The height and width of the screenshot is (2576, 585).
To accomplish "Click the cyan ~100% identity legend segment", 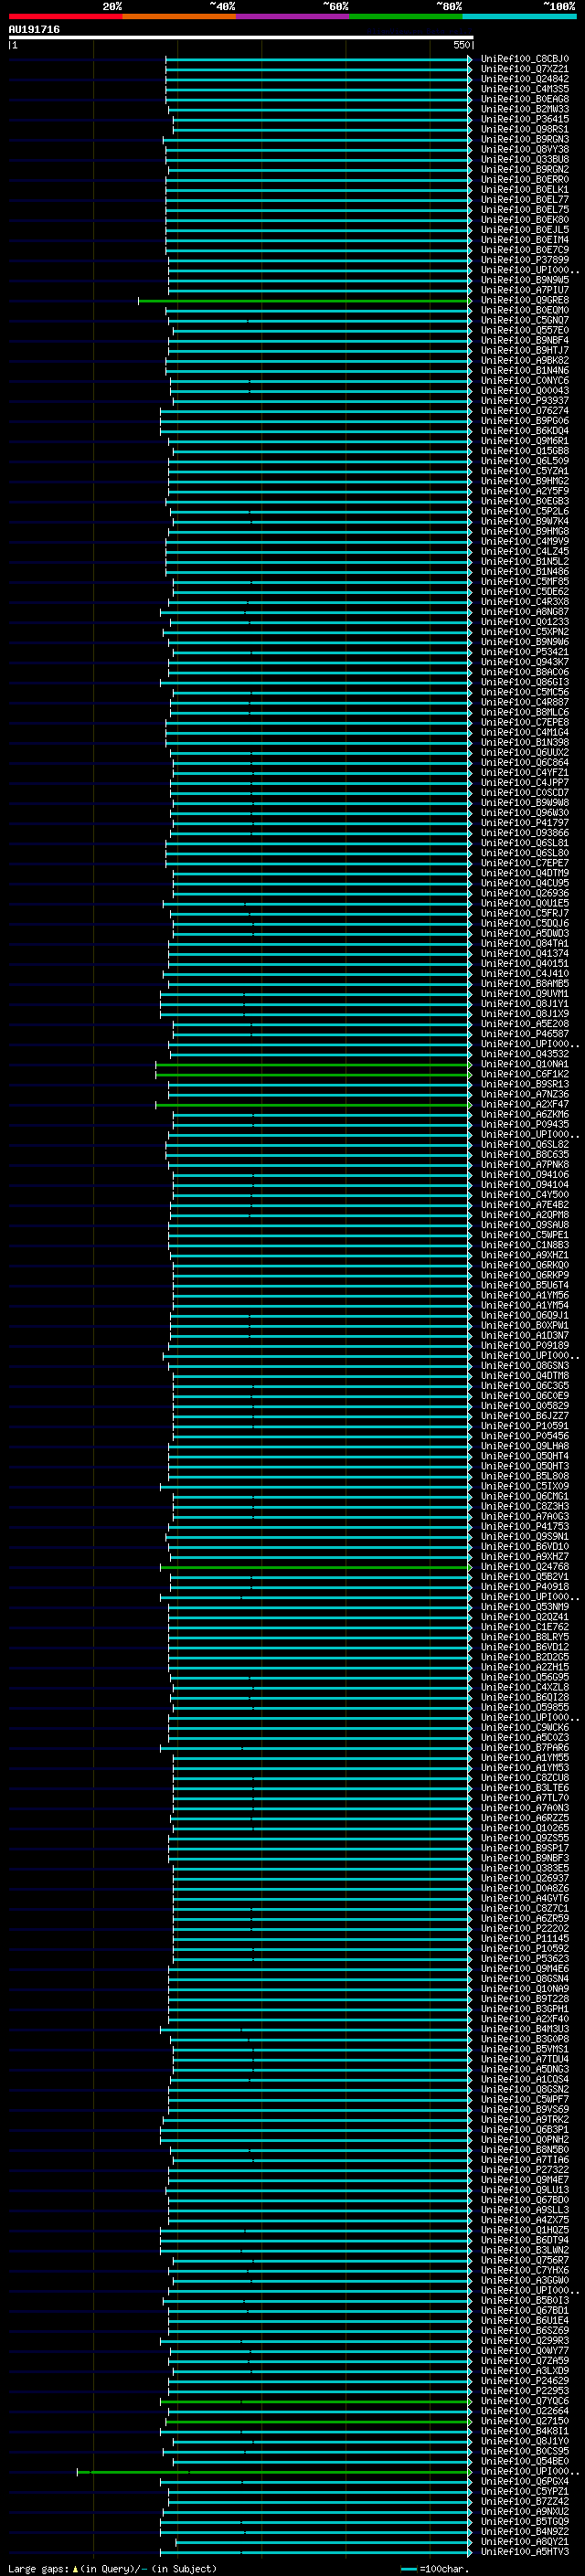I will (x=519, y=16).
